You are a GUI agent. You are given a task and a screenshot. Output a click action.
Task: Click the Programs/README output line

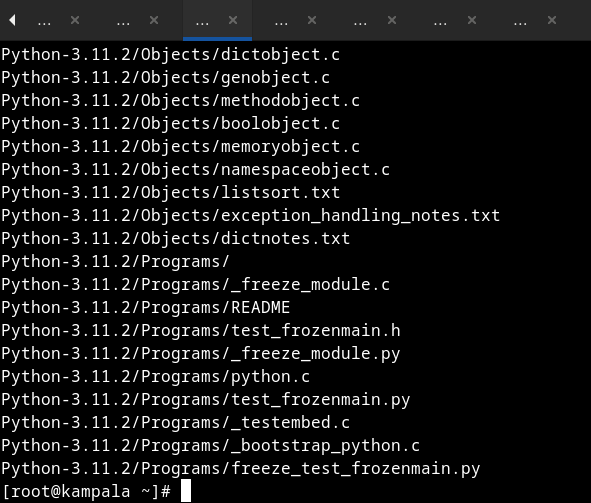145,307
